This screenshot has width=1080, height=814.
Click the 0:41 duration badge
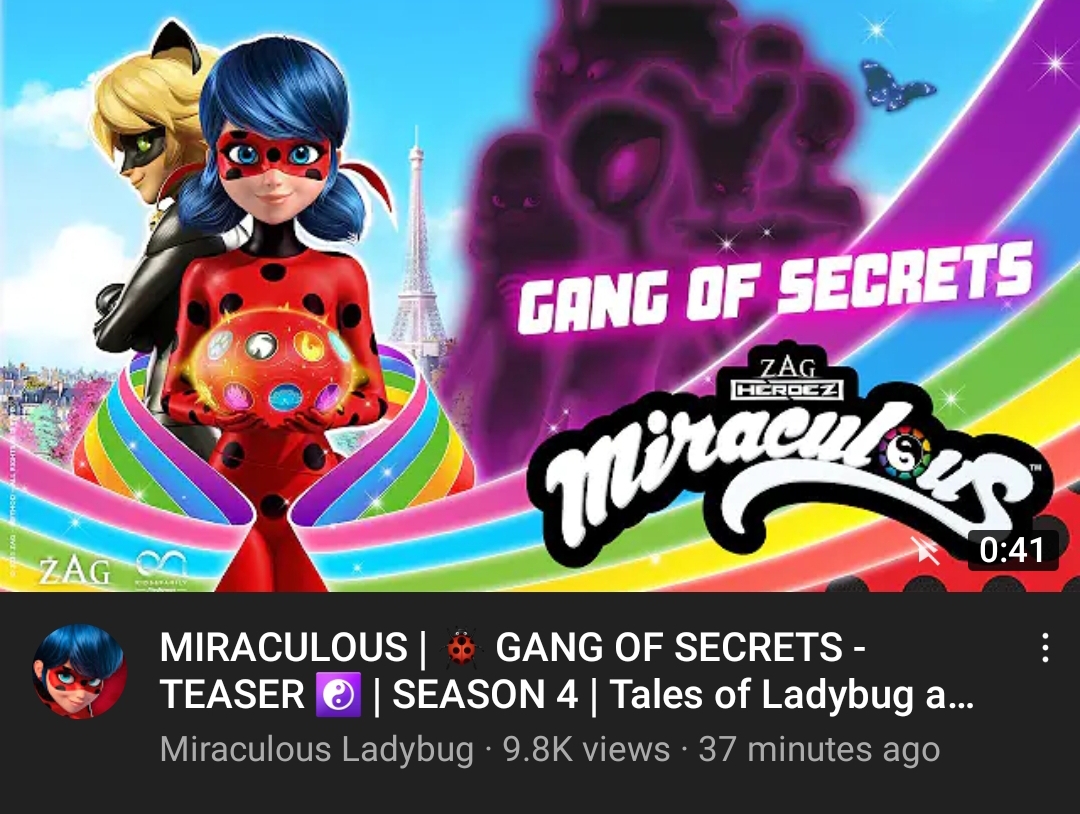[1012, 550]
